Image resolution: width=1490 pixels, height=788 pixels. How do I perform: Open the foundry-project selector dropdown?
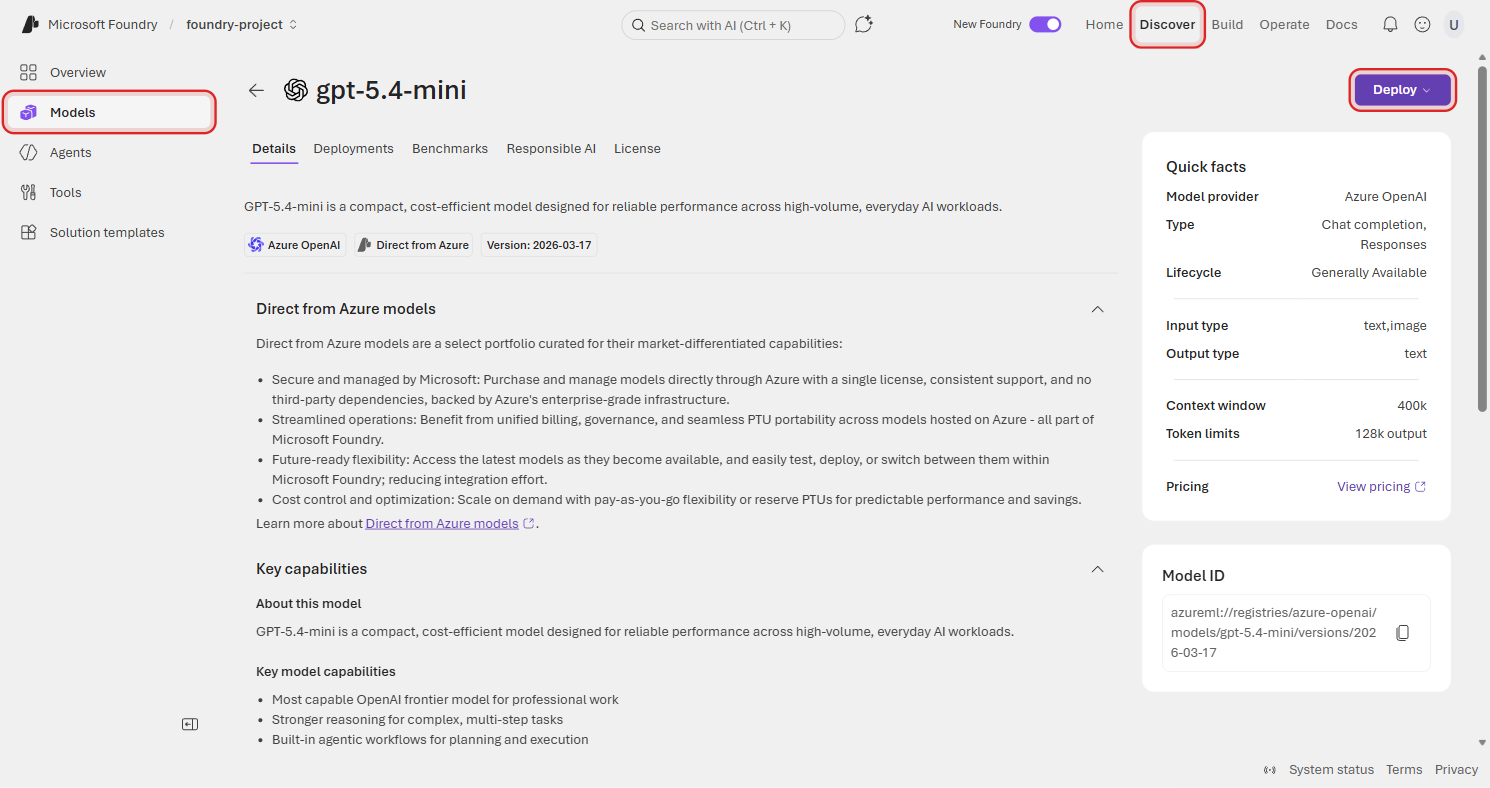242,25
